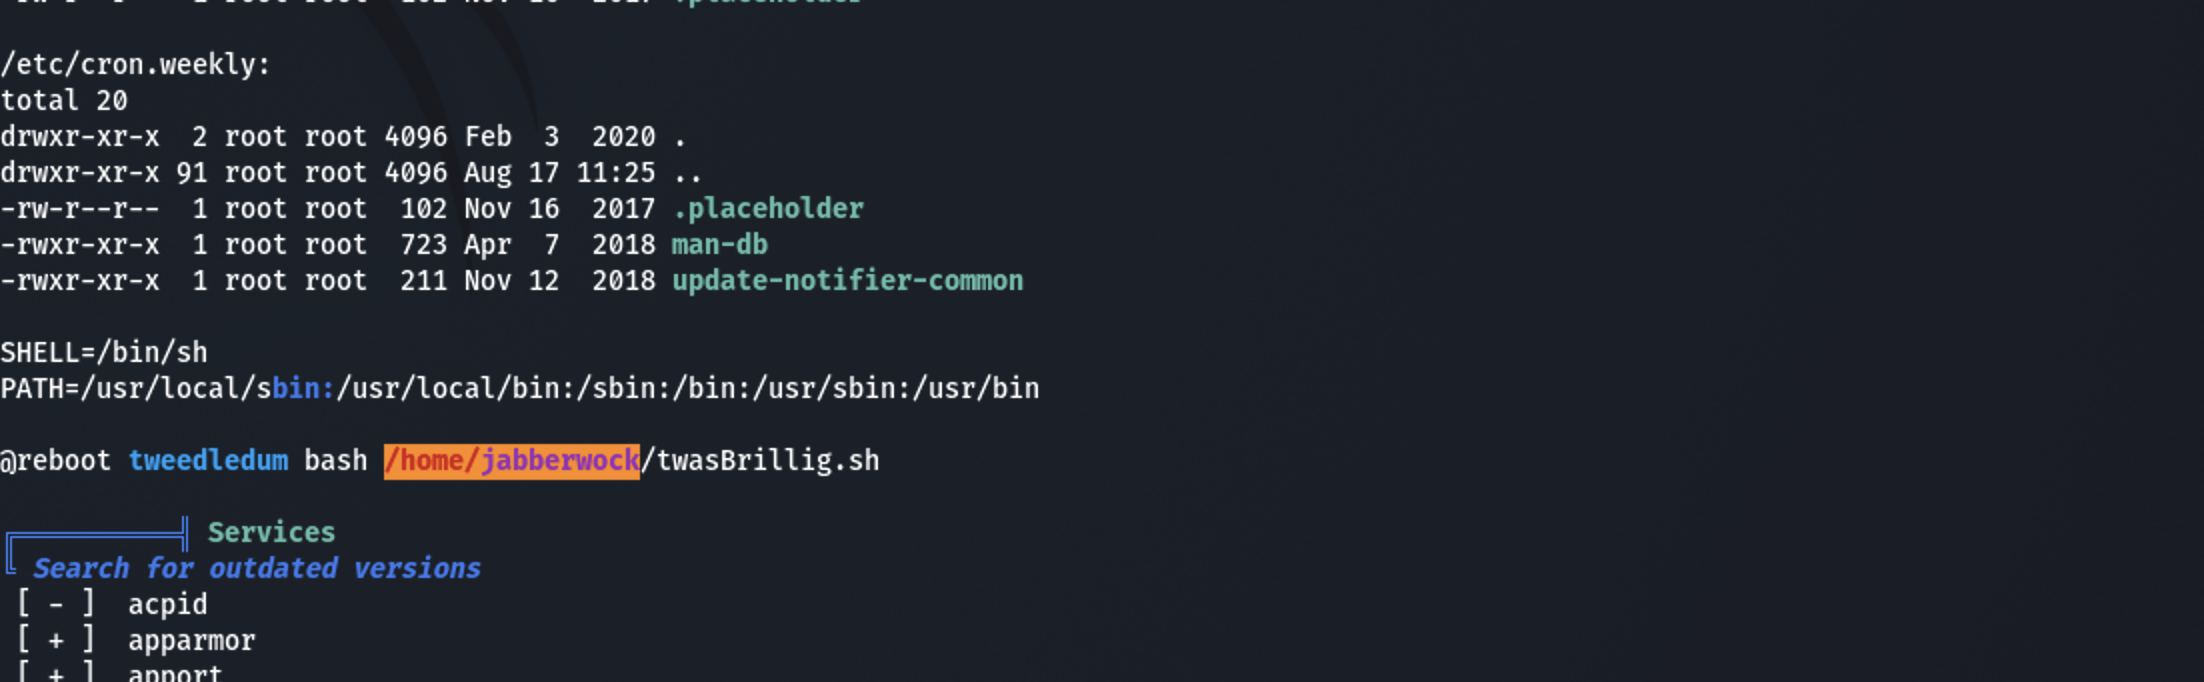Click the /etc/cron.weekly: directory header
The height and width of the screenshot is (682, 2204).
[135, 65]
